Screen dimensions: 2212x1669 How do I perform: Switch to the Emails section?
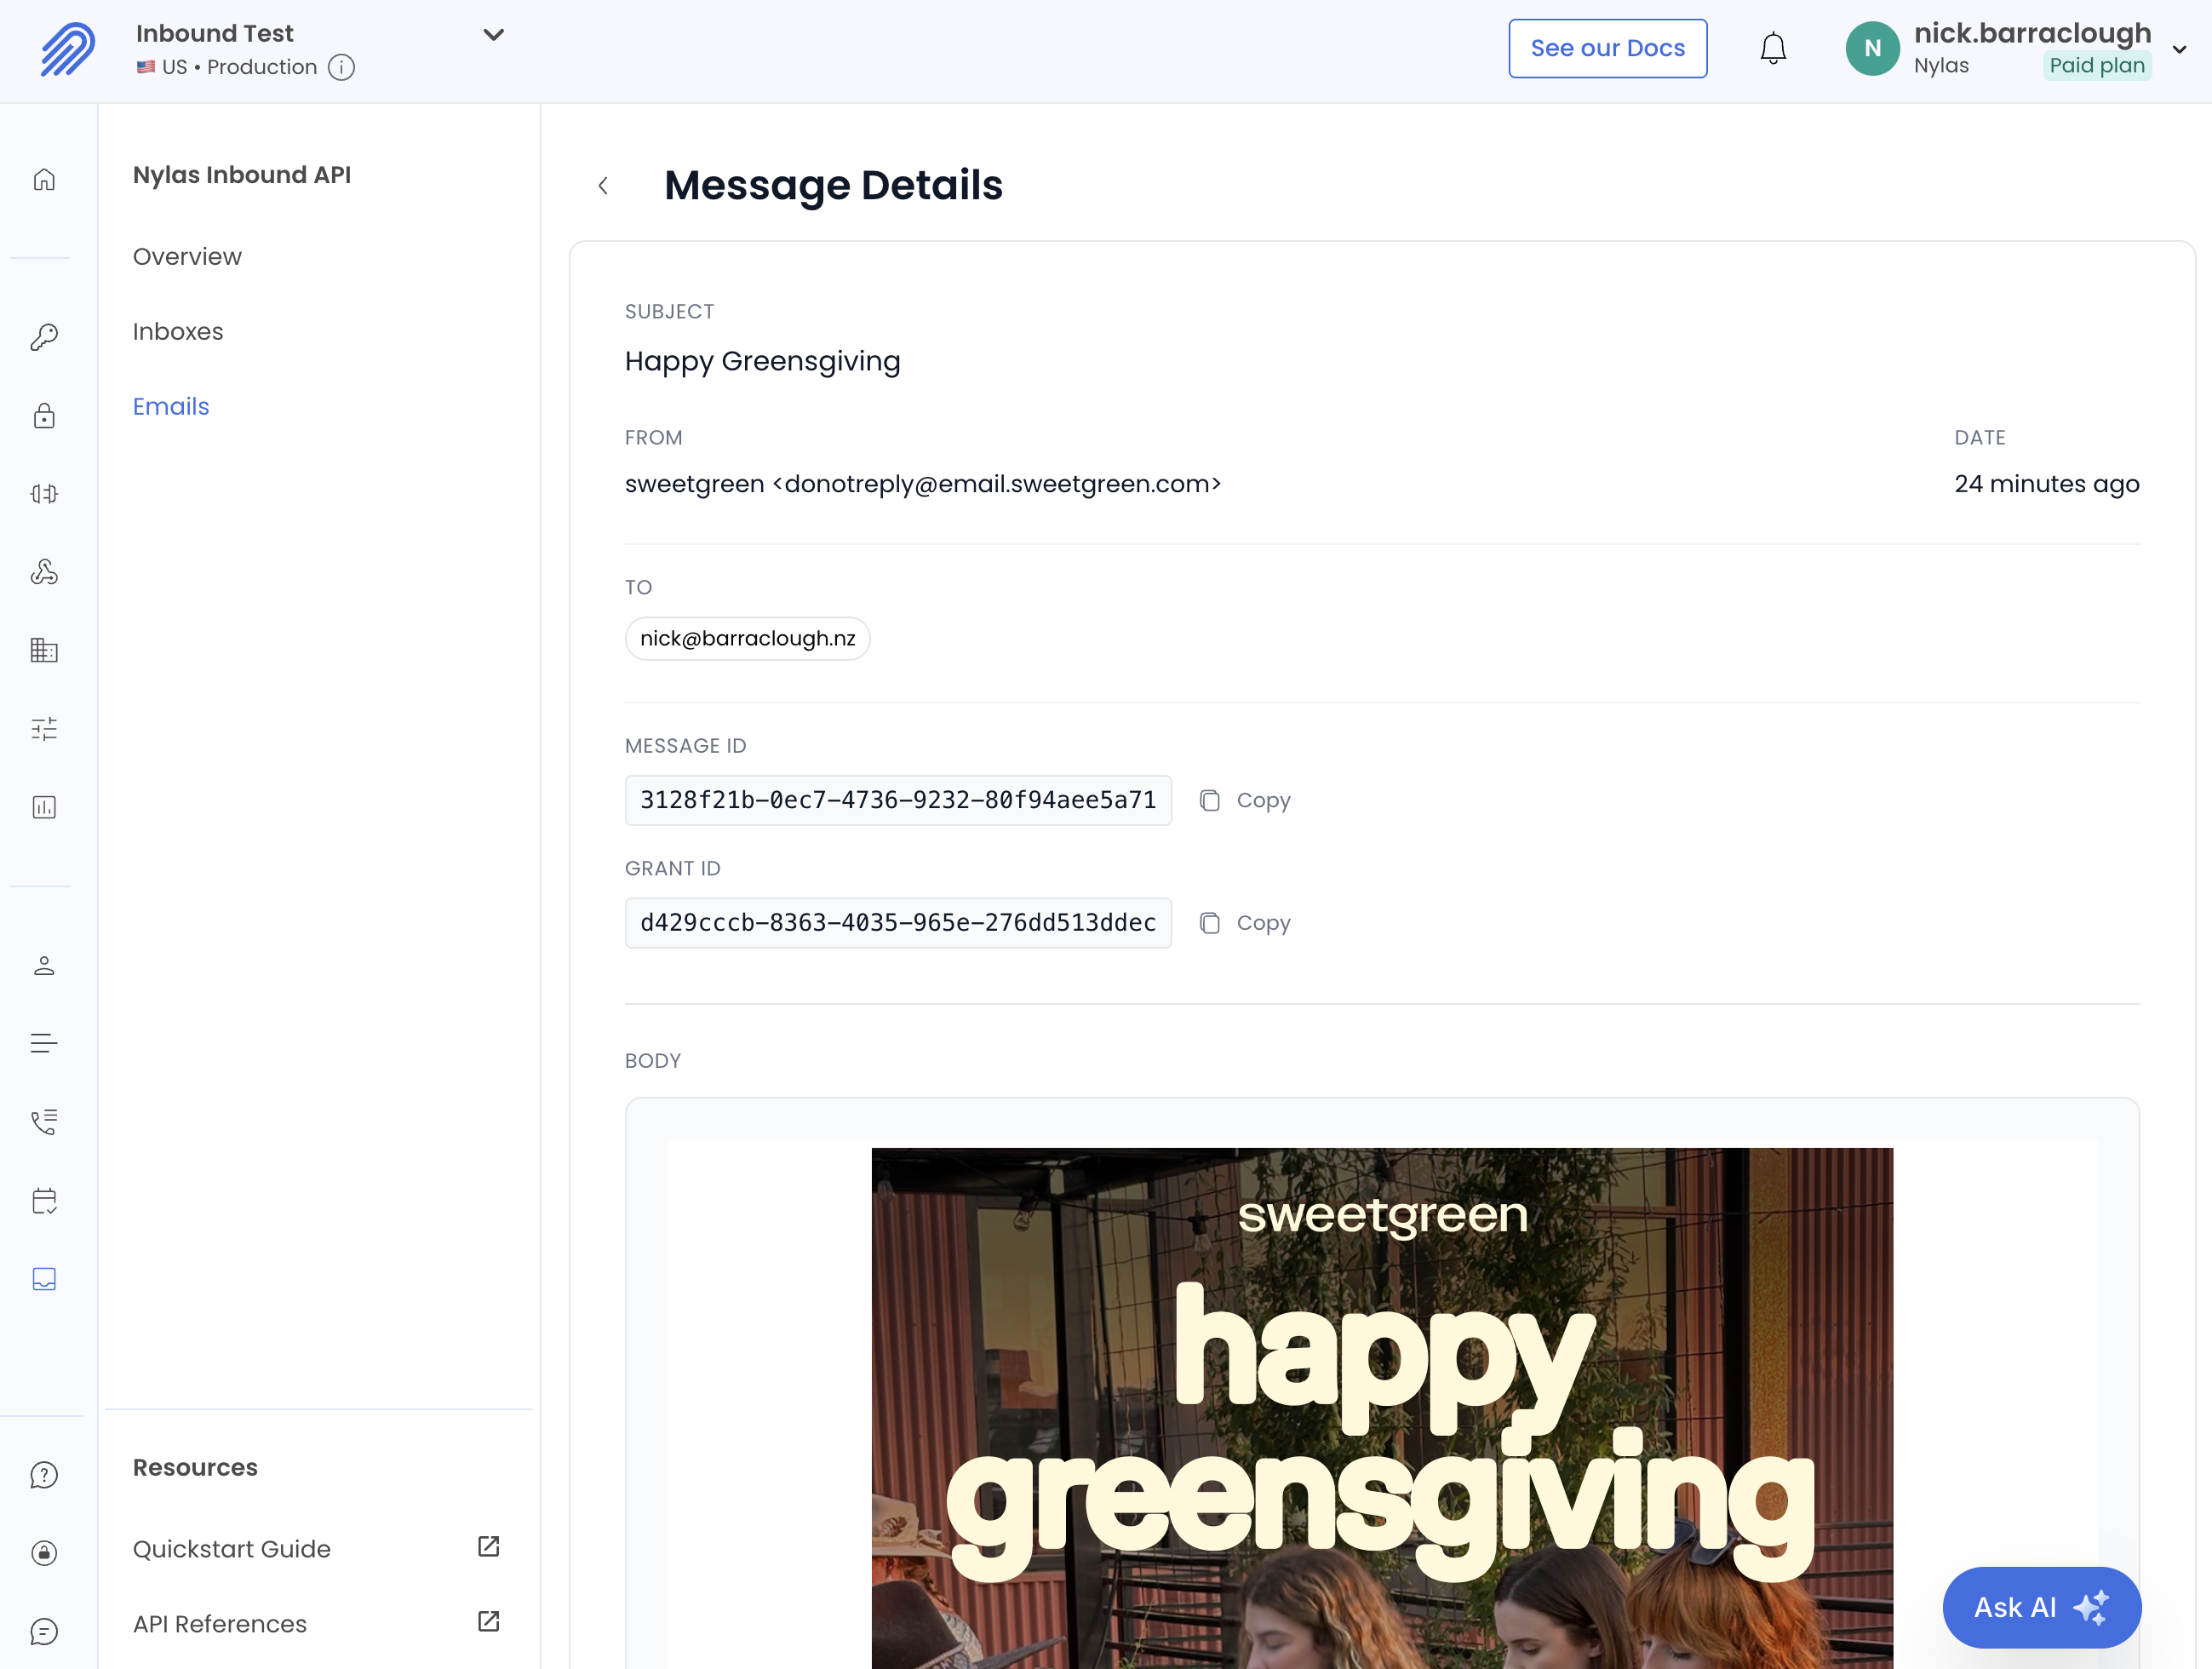pos(171,406)
